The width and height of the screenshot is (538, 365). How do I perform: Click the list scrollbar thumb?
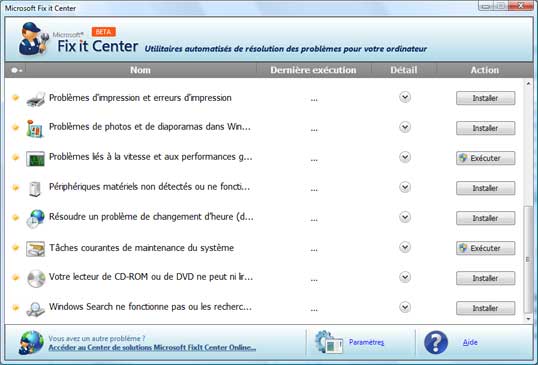tap(528, 259)
